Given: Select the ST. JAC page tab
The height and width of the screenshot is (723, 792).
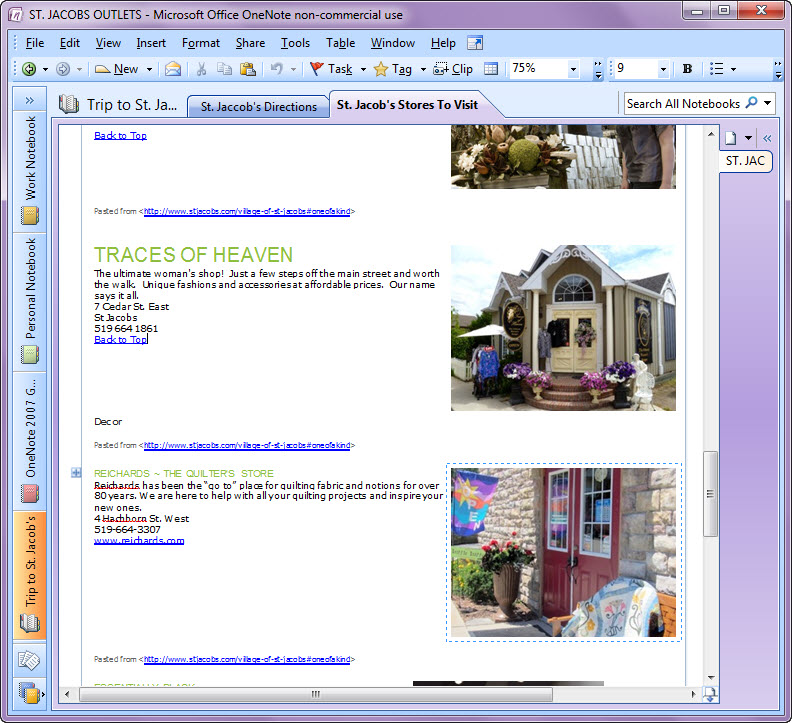Looking at the screenshot, I should tap(745, 161).
